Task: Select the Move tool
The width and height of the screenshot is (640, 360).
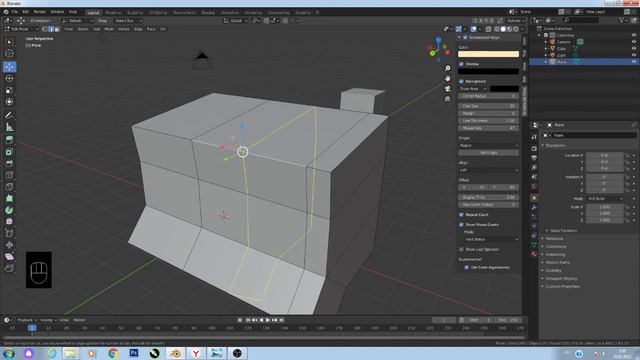Action: point(9,67)
